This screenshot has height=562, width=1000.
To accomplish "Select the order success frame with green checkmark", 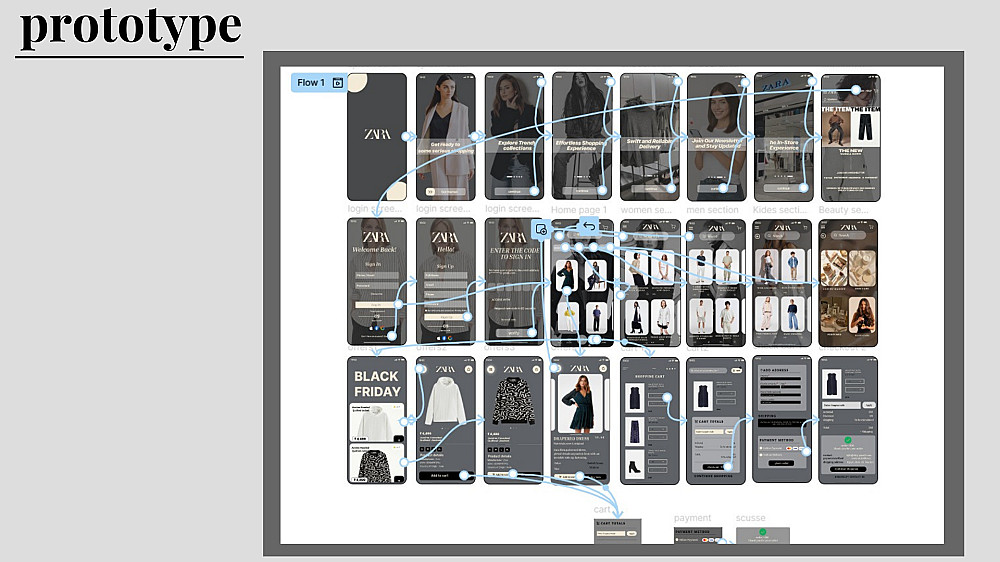I will (848, 420).
